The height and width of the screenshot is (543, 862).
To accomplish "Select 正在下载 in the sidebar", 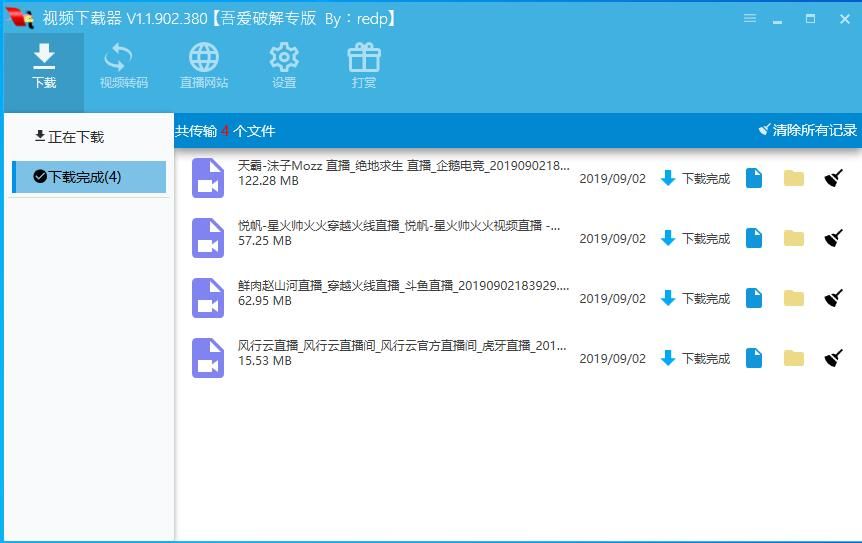I will [x=69, y=137].
